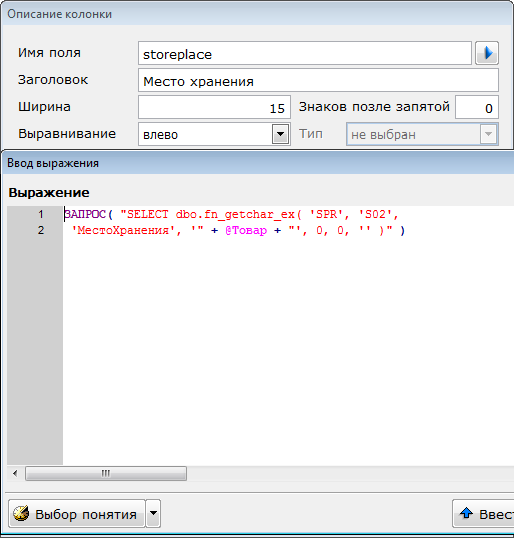Click line number 2 in editor gutter
The image size is (514, 538).
click(41, 230)
